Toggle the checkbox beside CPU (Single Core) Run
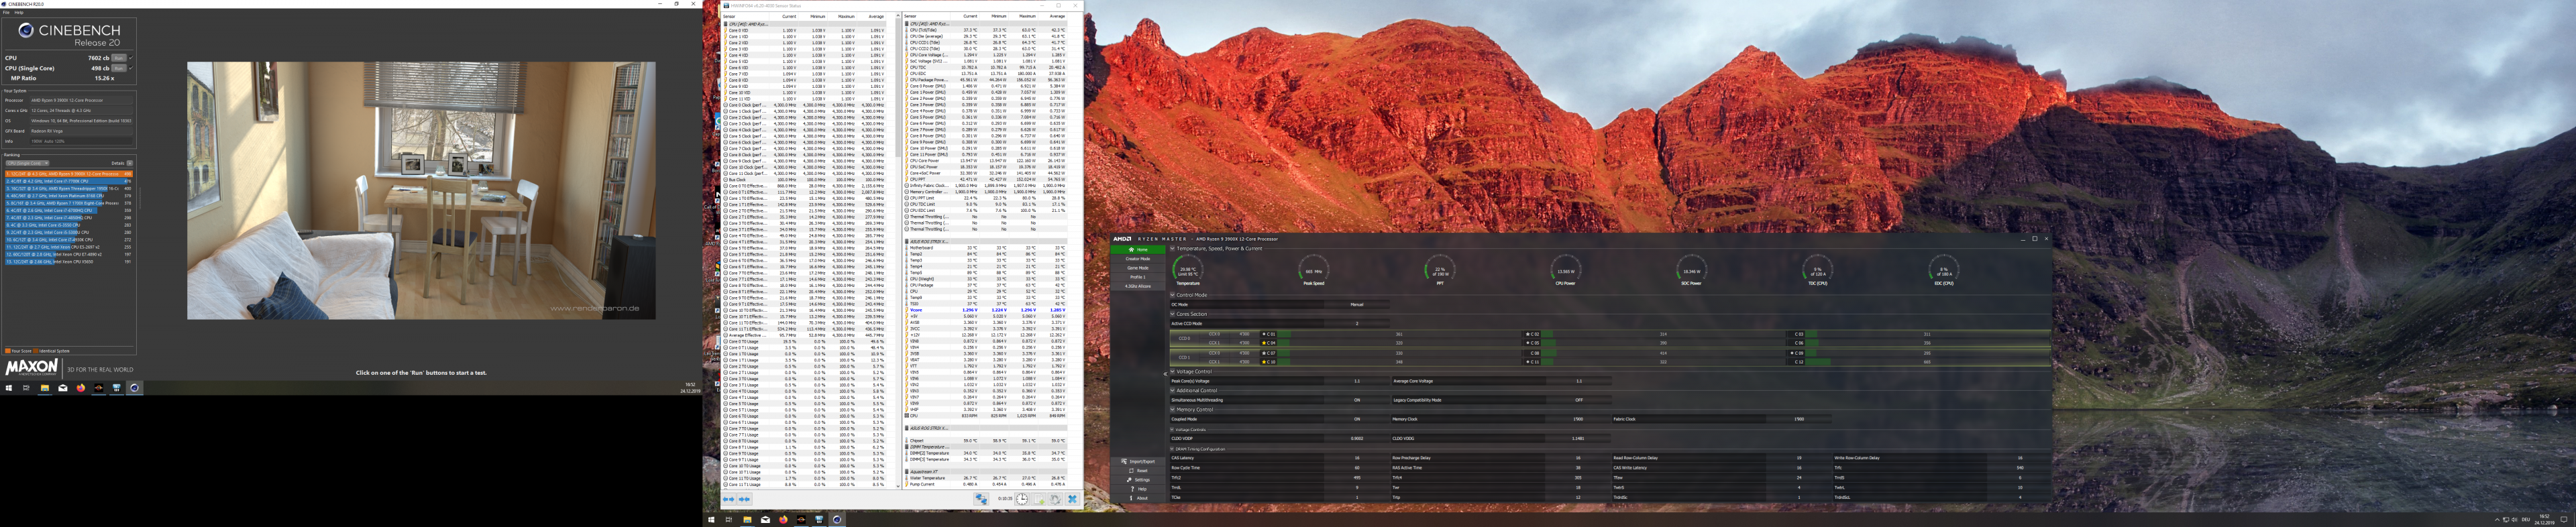 131,68
